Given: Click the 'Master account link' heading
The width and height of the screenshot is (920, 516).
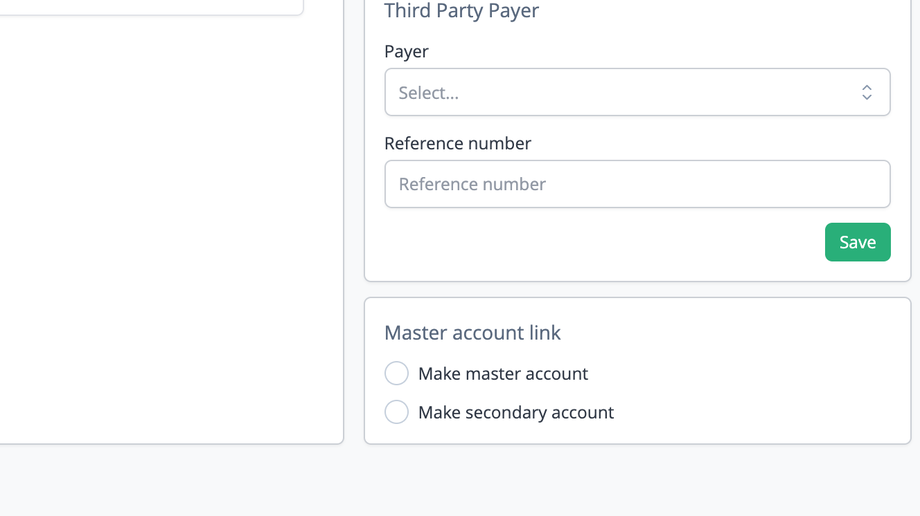Looking at the screenshot, I should tap(473, 333).
